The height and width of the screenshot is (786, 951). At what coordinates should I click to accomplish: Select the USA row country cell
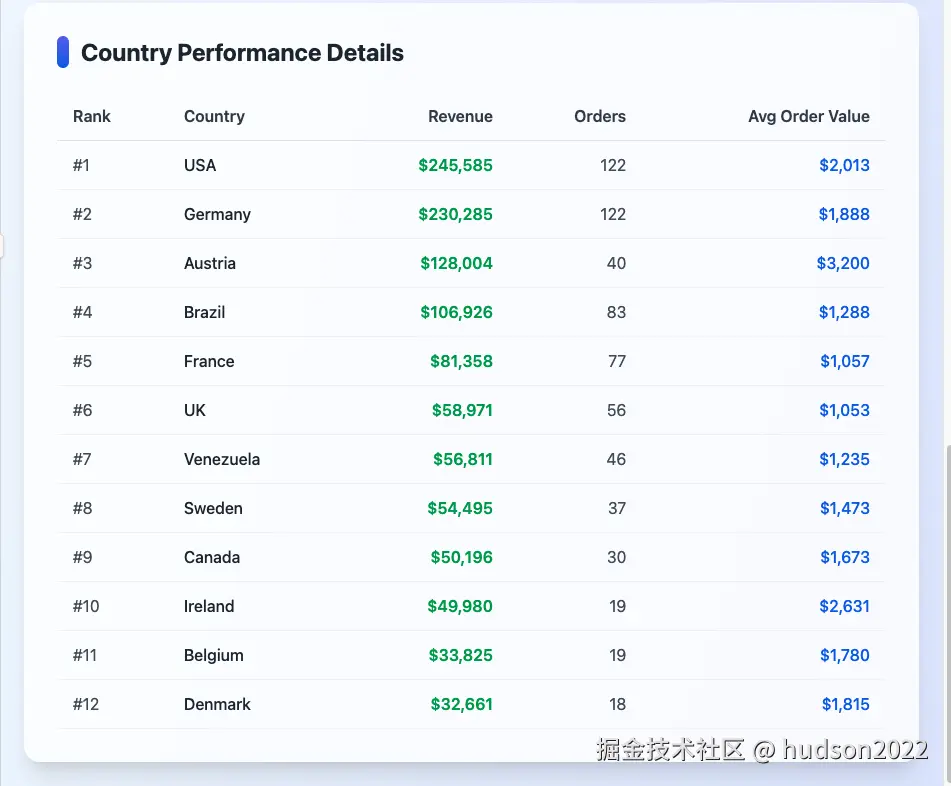coord(200,165)
